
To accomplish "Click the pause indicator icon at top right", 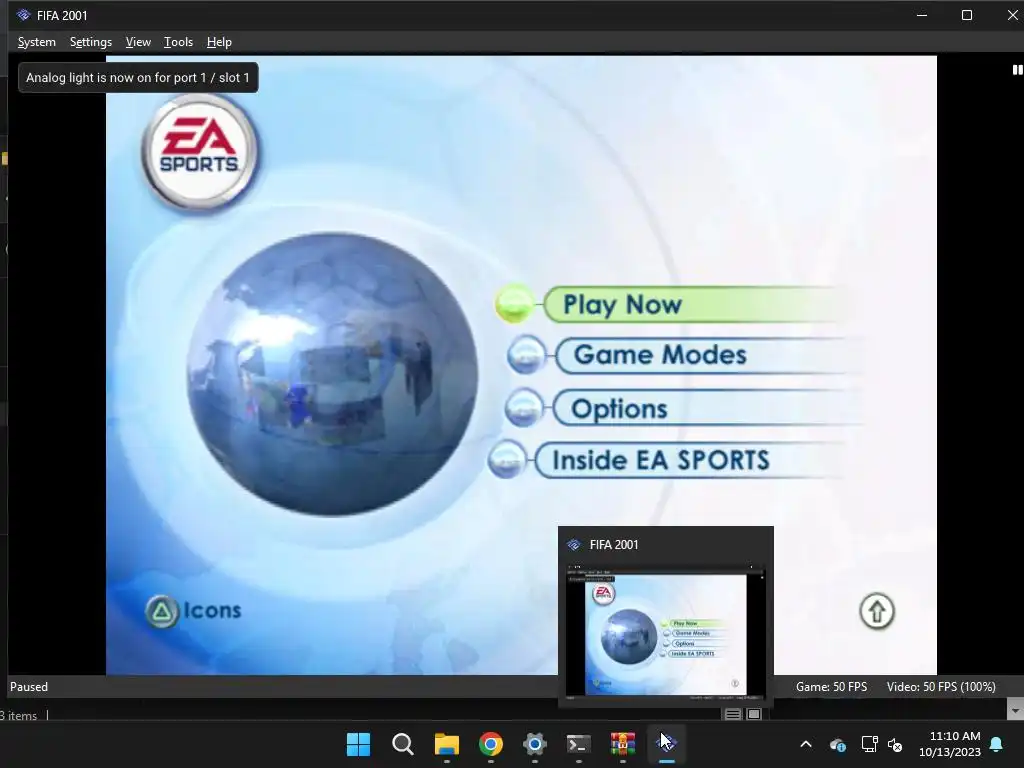I will [1017, 70].
